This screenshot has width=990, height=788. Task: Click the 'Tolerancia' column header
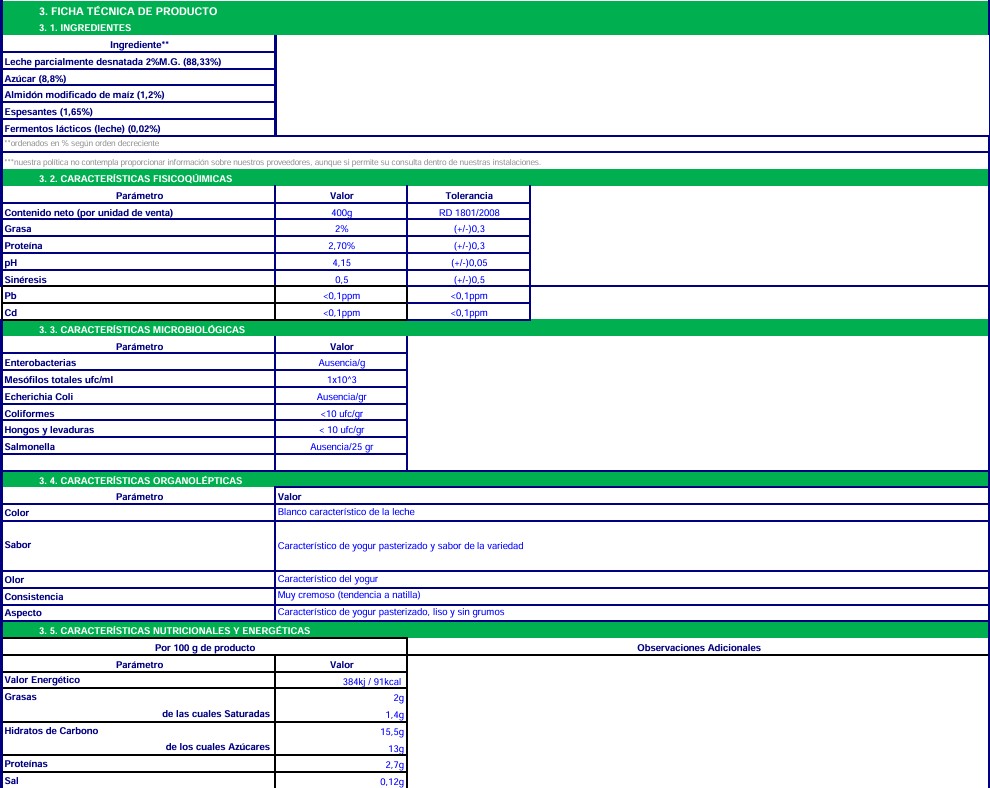point(468,196)
